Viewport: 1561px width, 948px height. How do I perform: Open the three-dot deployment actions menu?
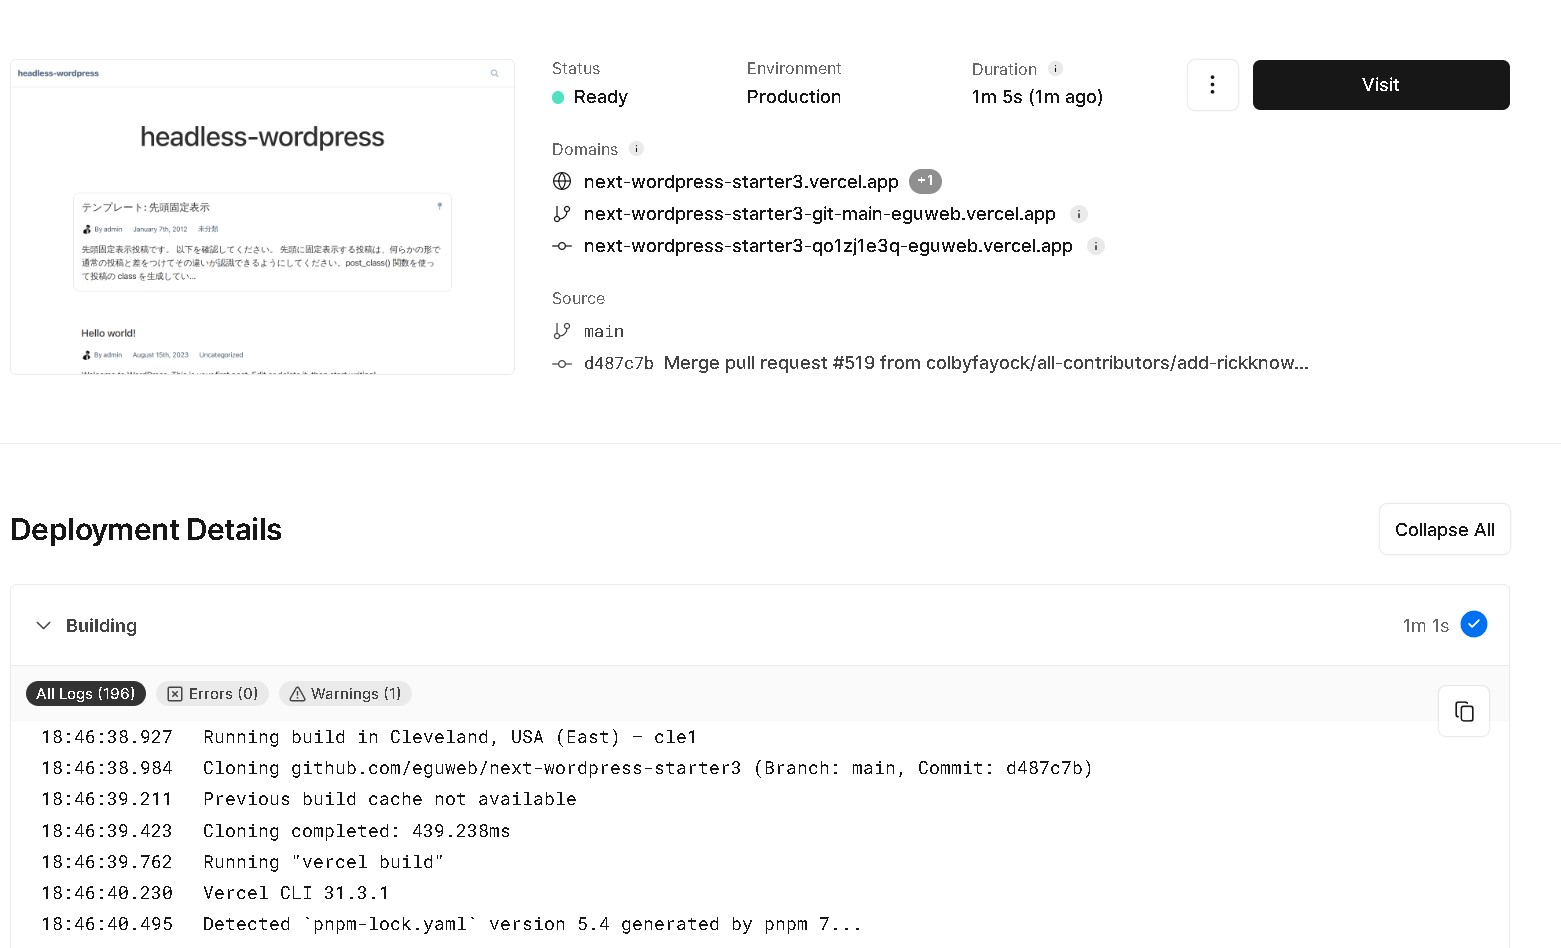click(x=1212, y=84)
